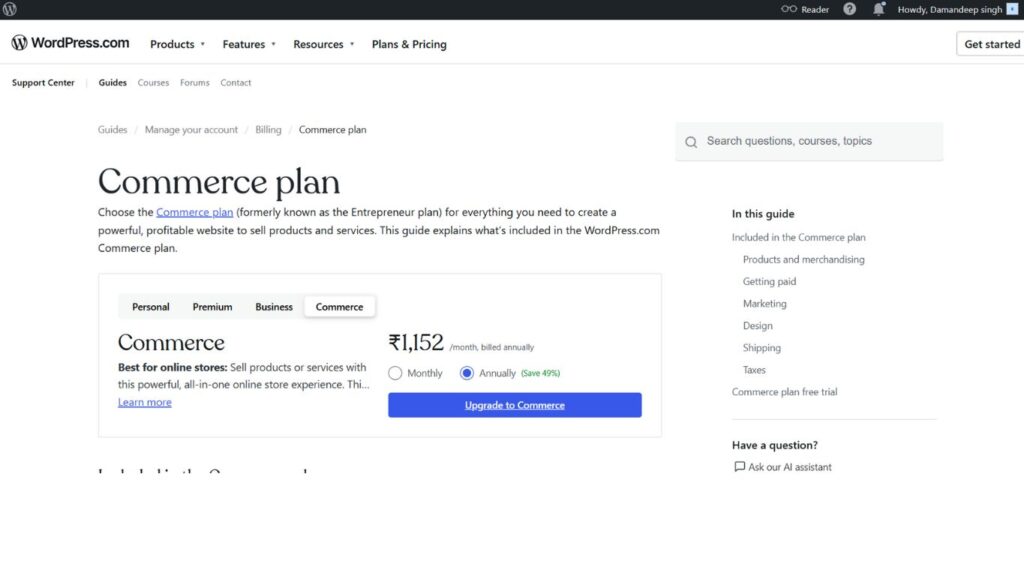This screenshot has height=576, width=1024.
Task: Expand the Features dropdown
Action: tap(247, 44)
